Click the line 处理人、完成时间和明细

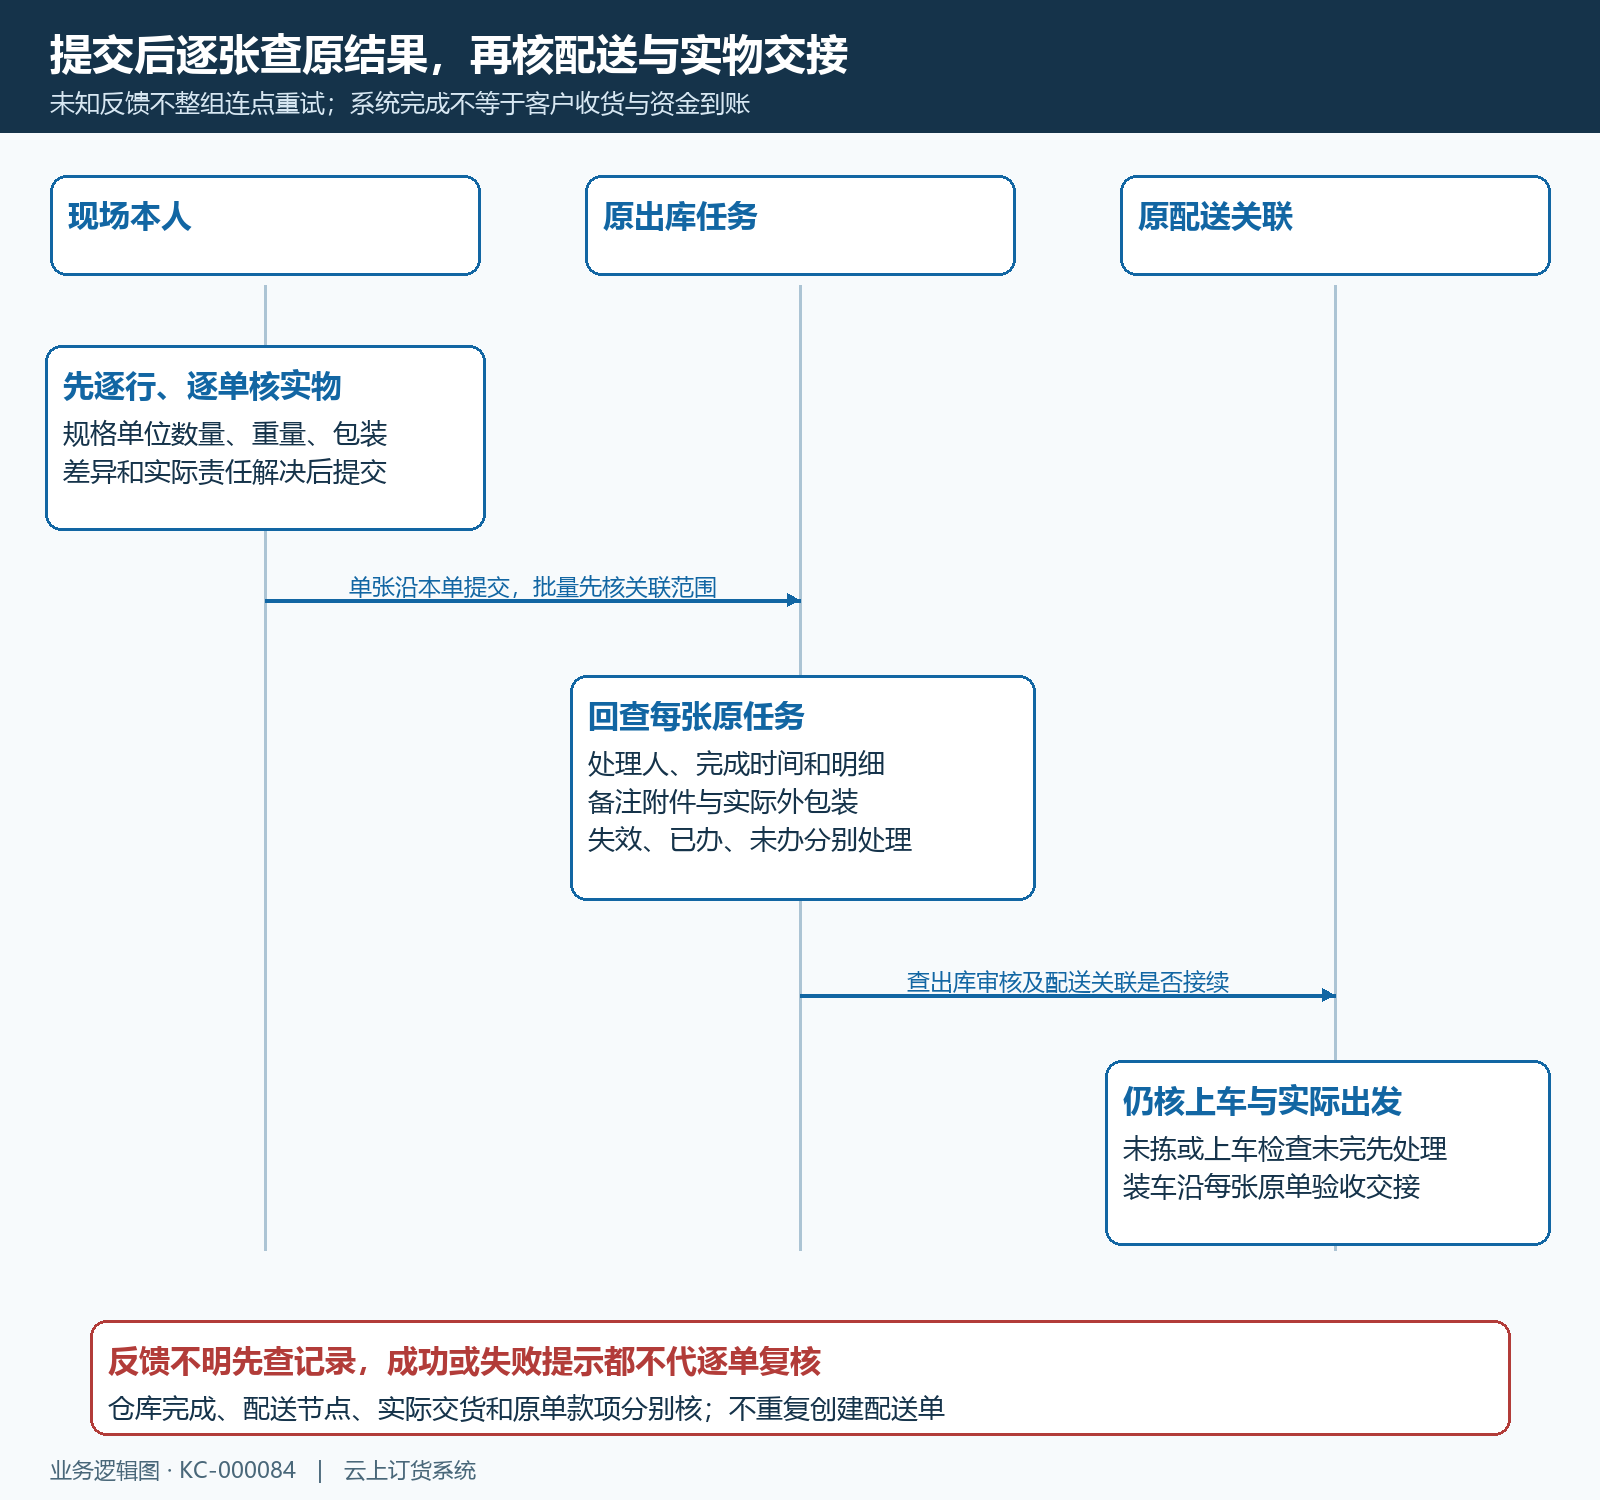point(736,764)
